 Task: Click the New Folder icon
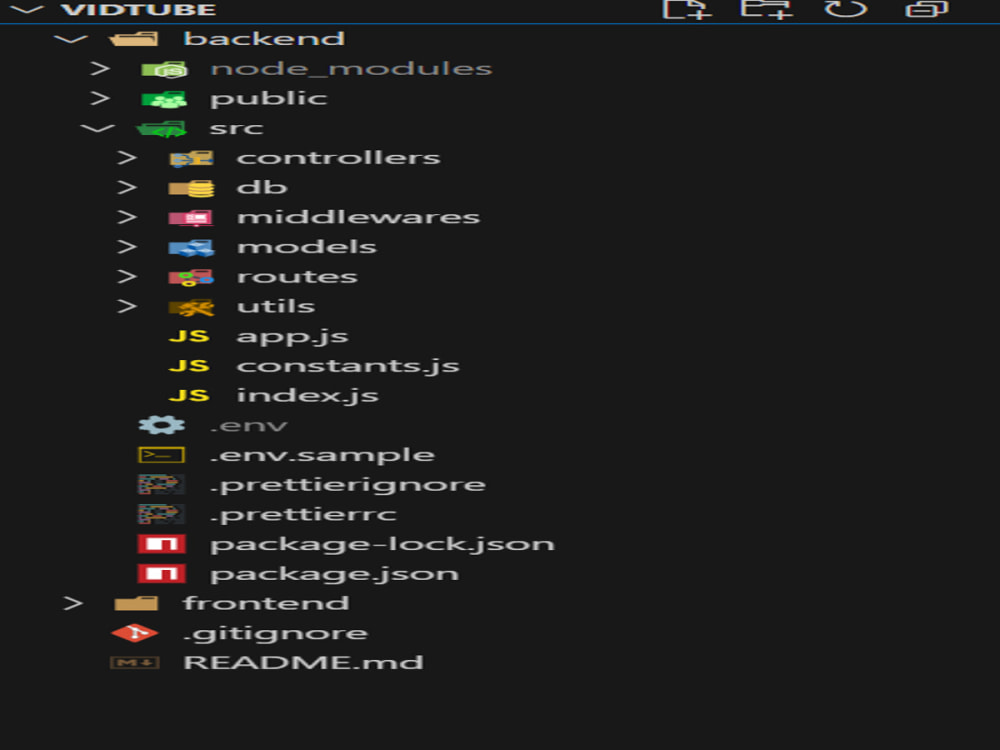(x=766, y=9)
